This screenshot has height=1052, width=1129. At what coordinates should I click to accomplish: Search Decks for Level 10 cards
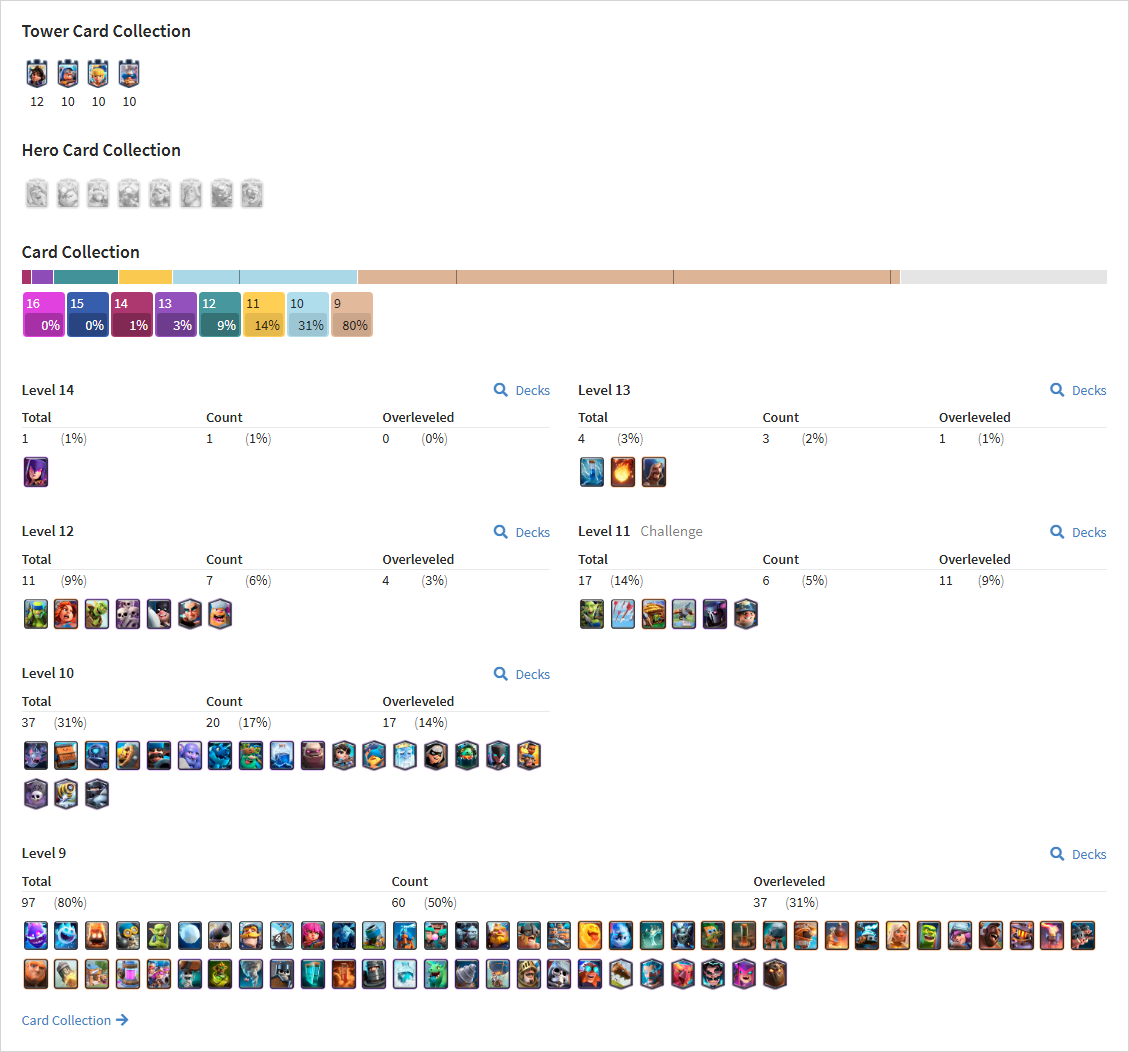coord(522,674)
